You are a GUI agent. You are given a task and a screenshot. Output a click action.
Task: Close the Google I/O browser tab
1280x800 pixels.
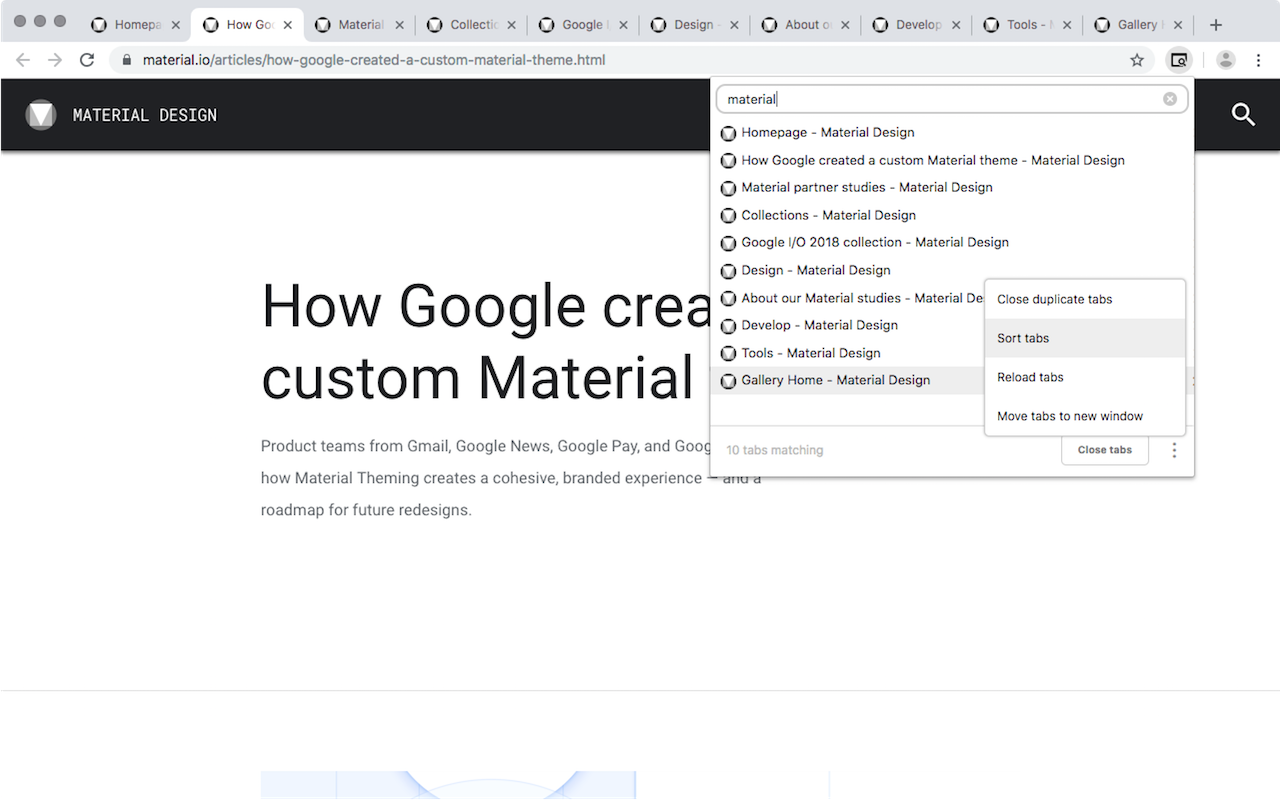click(623, 25)
